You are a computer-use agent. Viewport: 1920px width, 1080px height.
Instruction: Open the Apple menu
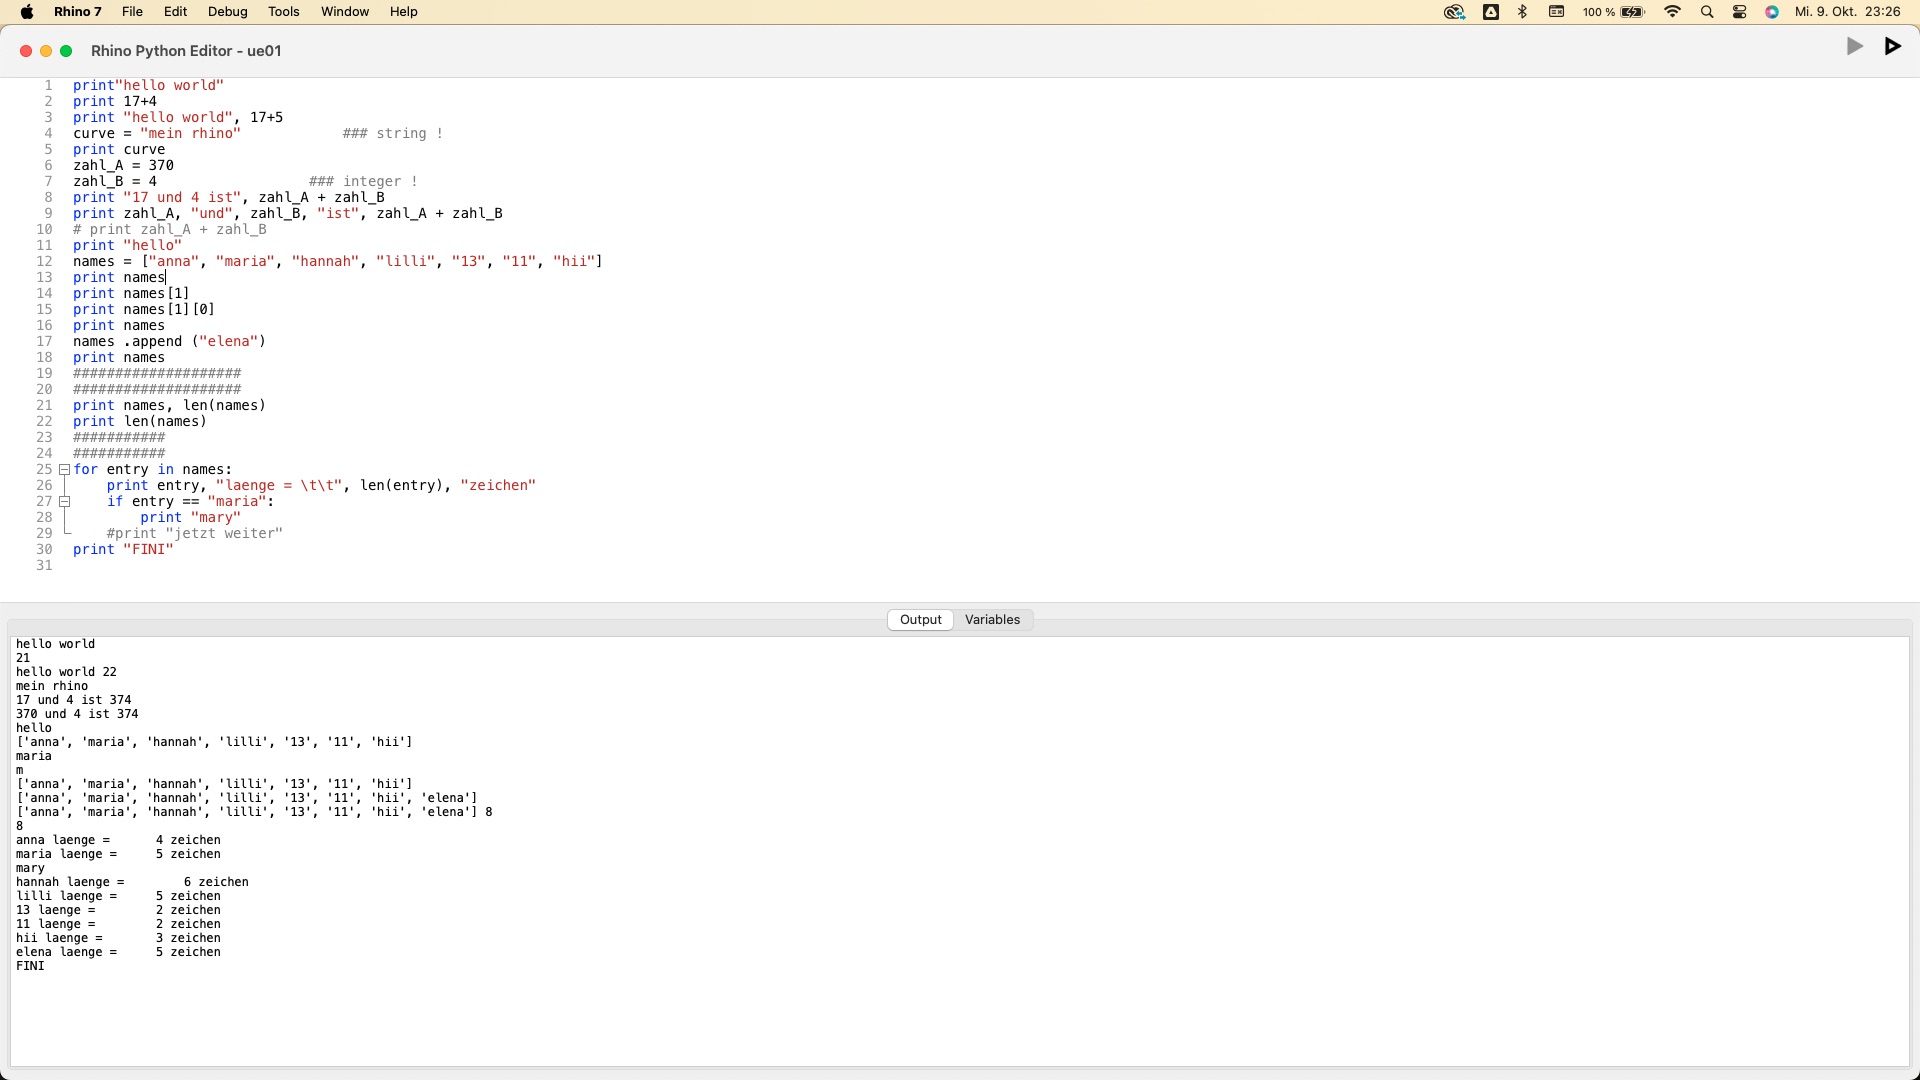click(x=27, y=12)
